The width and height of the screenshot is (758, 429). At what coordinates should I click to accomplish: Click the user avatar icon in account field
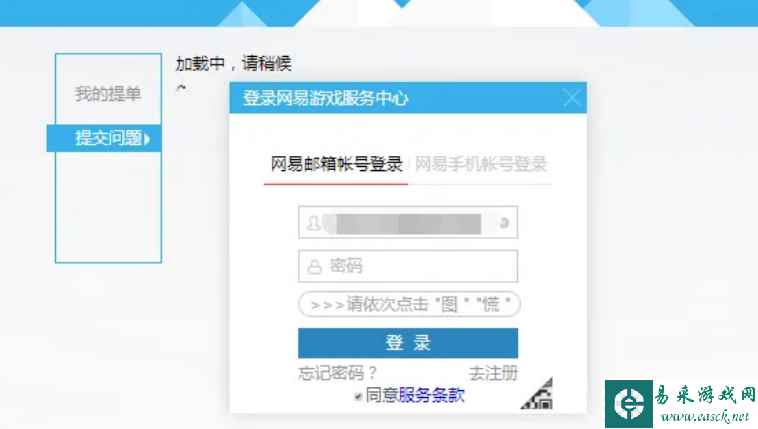(314, 223)
